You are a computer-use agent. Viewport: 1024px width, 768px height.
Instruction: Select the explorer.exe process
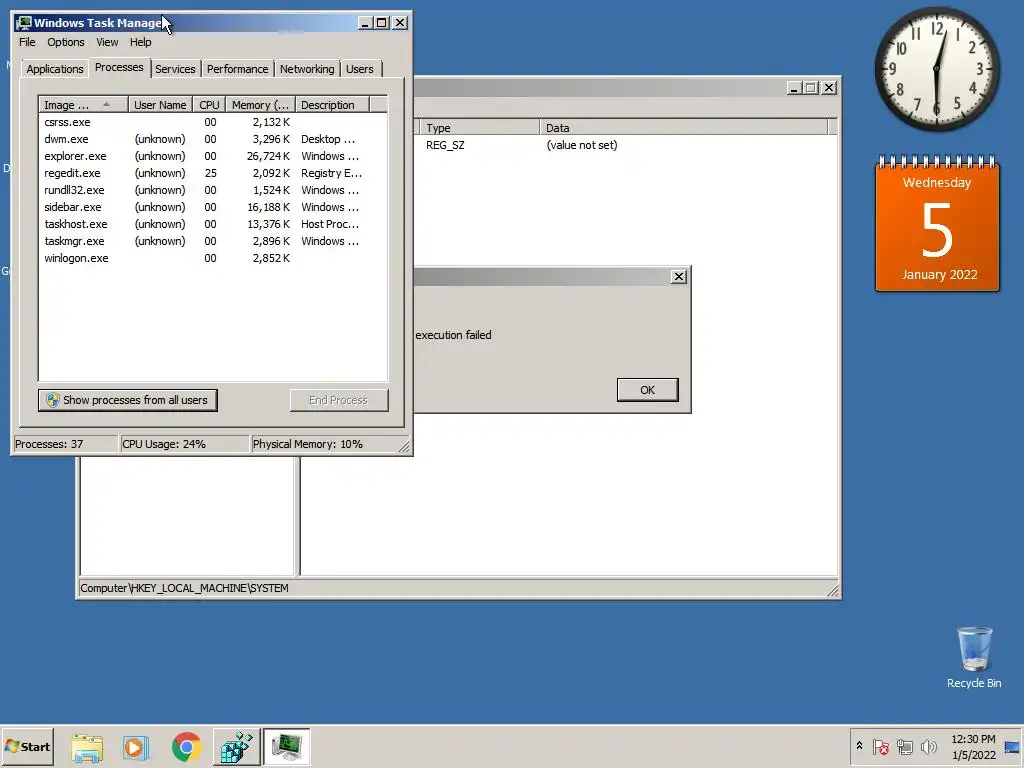click(212, 156)
